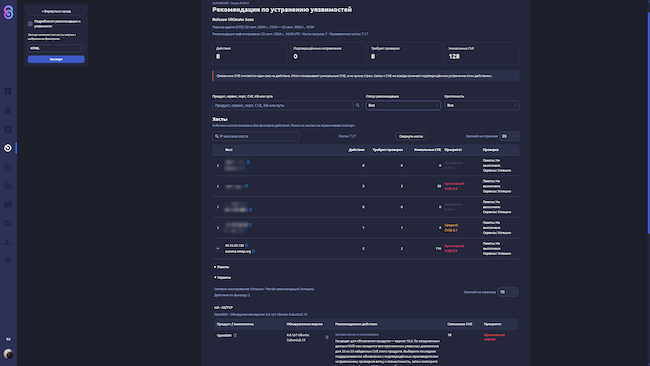Image resolution: width=650 pixels, height=366 pixels.
Task: Copy icon in second host row with 29 CVE
Action: click(246, 186)
